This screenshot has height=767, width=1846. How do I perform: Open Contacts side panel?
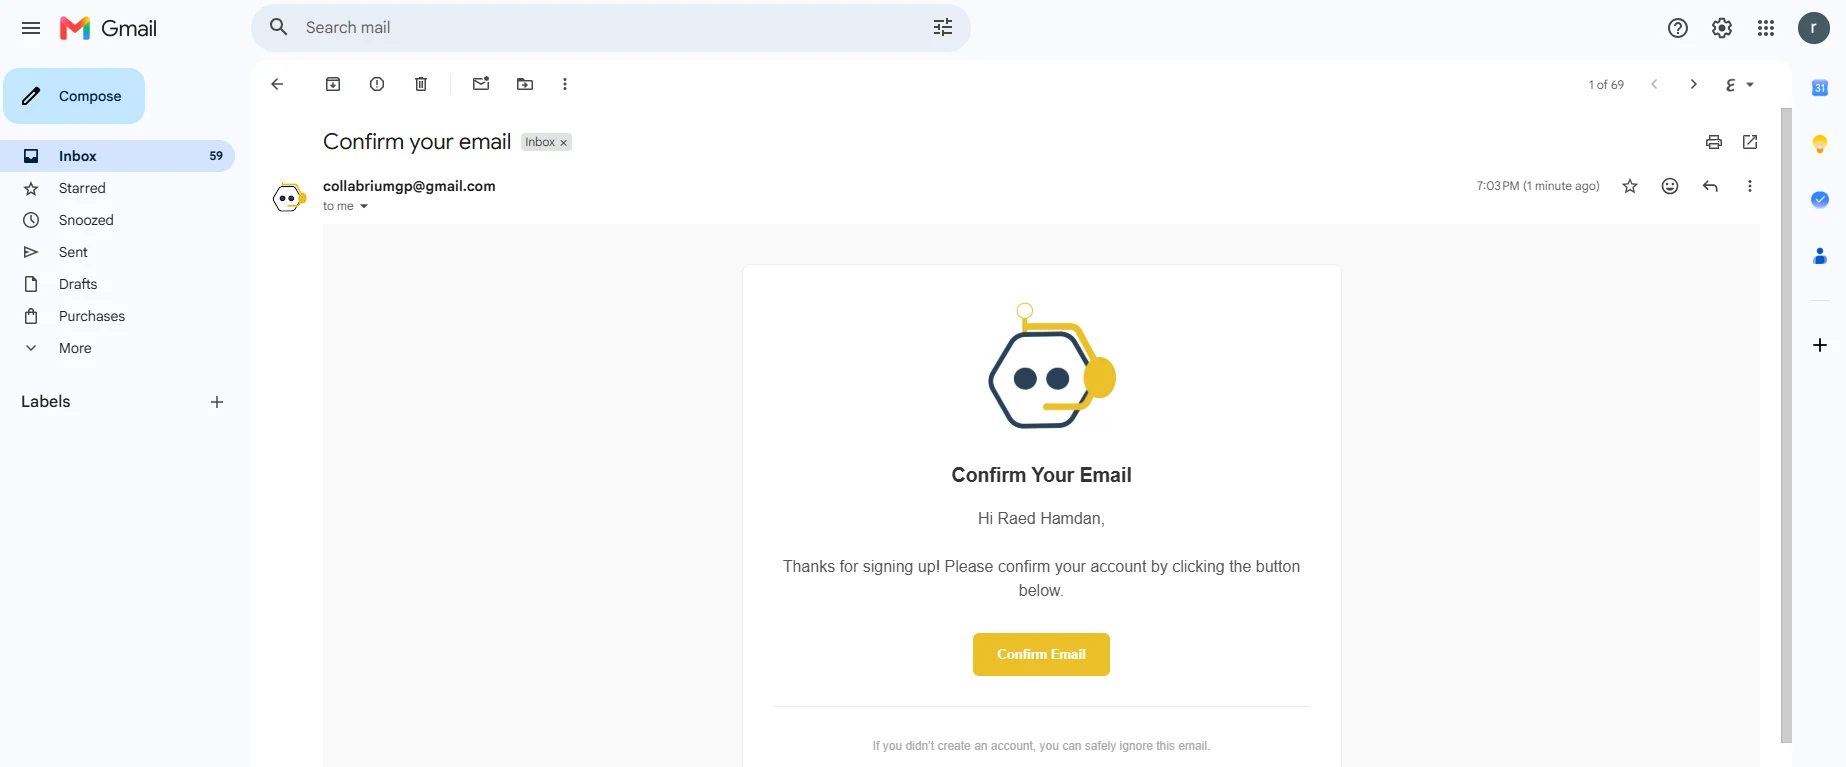[1820, 256]
